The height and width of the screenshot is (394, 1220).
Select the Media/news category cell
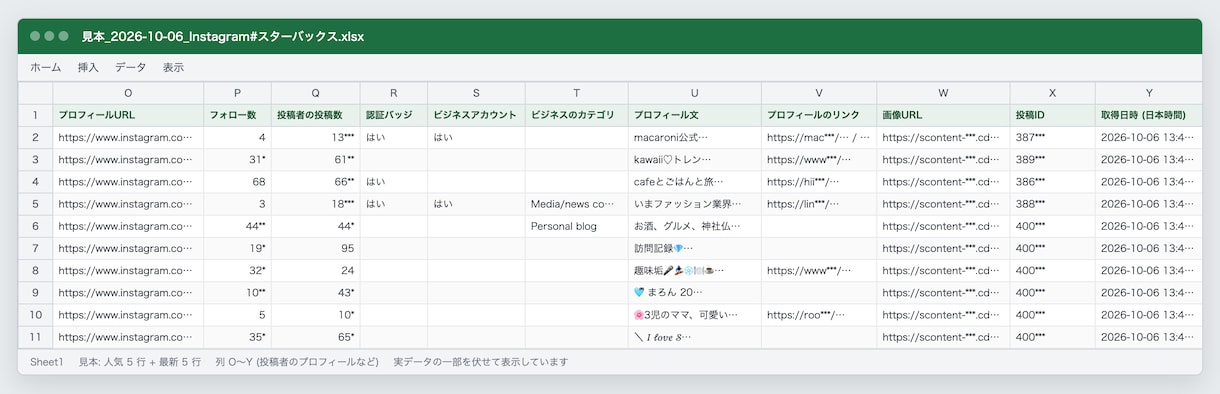[577, 204]
